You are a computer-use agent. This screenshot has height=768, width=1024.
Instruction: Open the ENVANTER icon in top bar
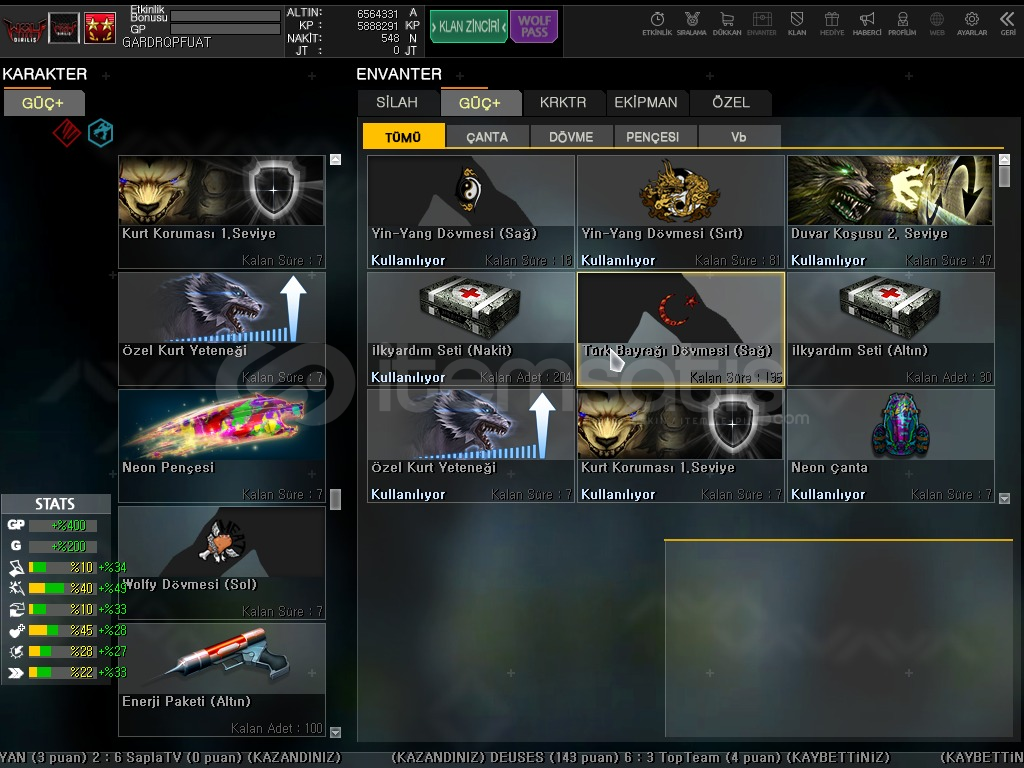(761, 24)
